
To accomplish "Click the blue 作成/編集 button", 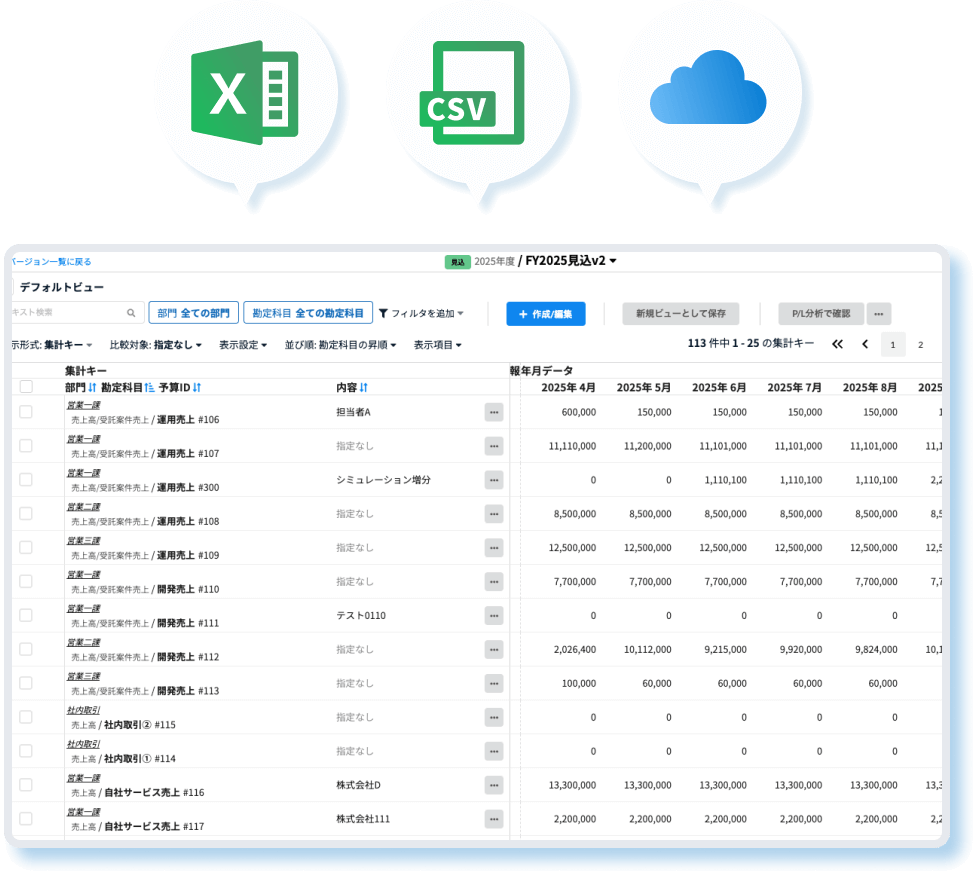I will coord(545,313).
